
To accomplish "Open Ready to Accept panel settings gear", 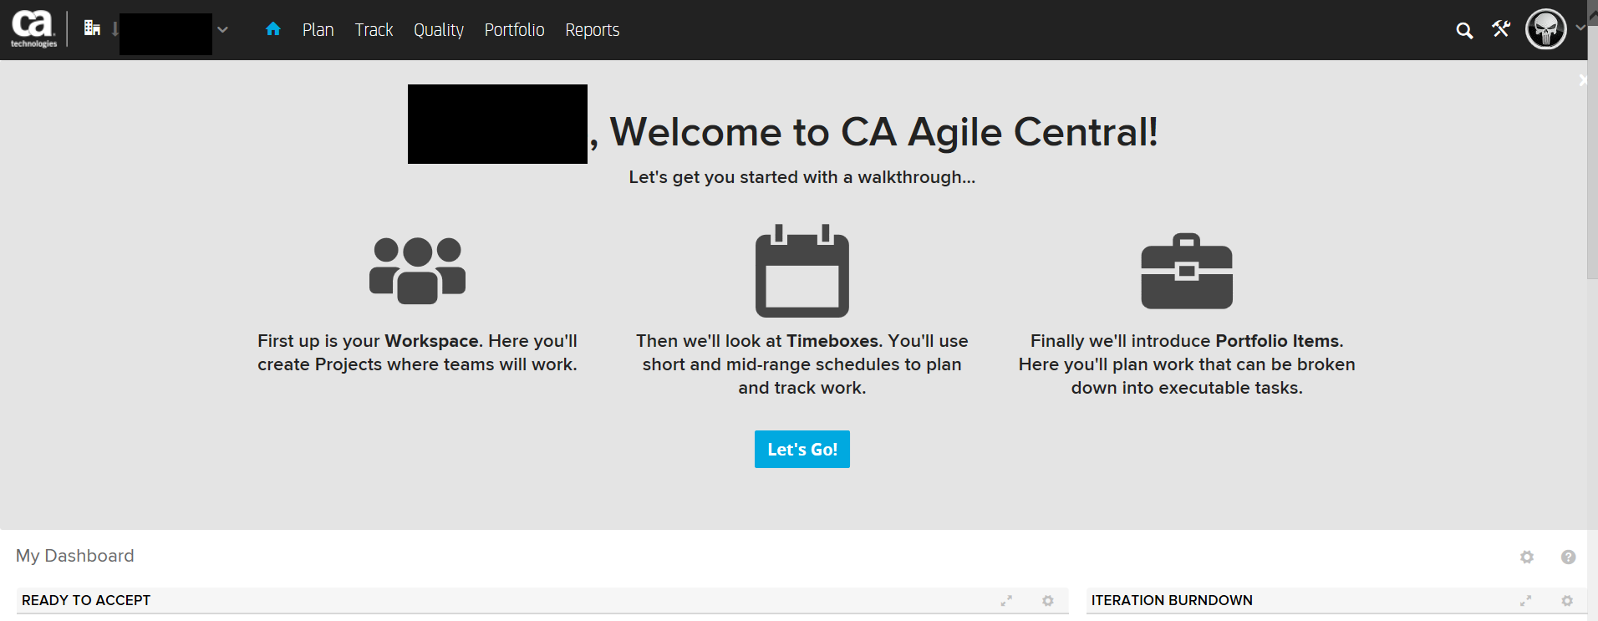I will 1048,600.
